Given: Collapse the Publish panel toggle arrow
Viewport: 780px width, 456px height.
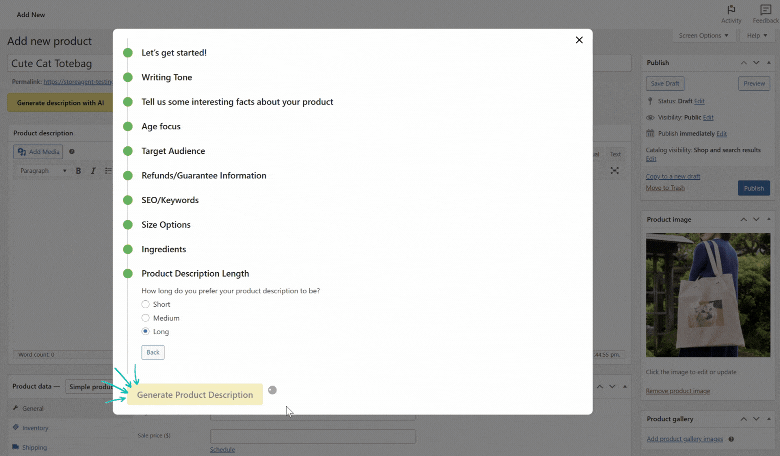Looking at the screenshot, I should coord(769,63).
